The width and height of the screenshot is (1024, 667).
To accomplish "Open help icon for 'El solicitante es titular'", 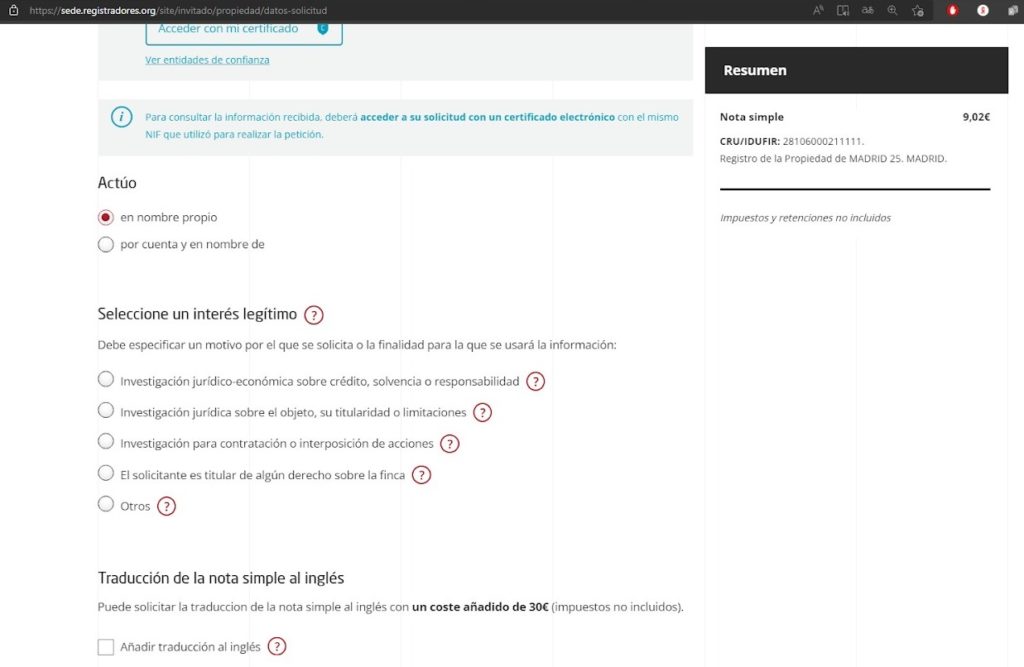I will [x=421, y=475].
